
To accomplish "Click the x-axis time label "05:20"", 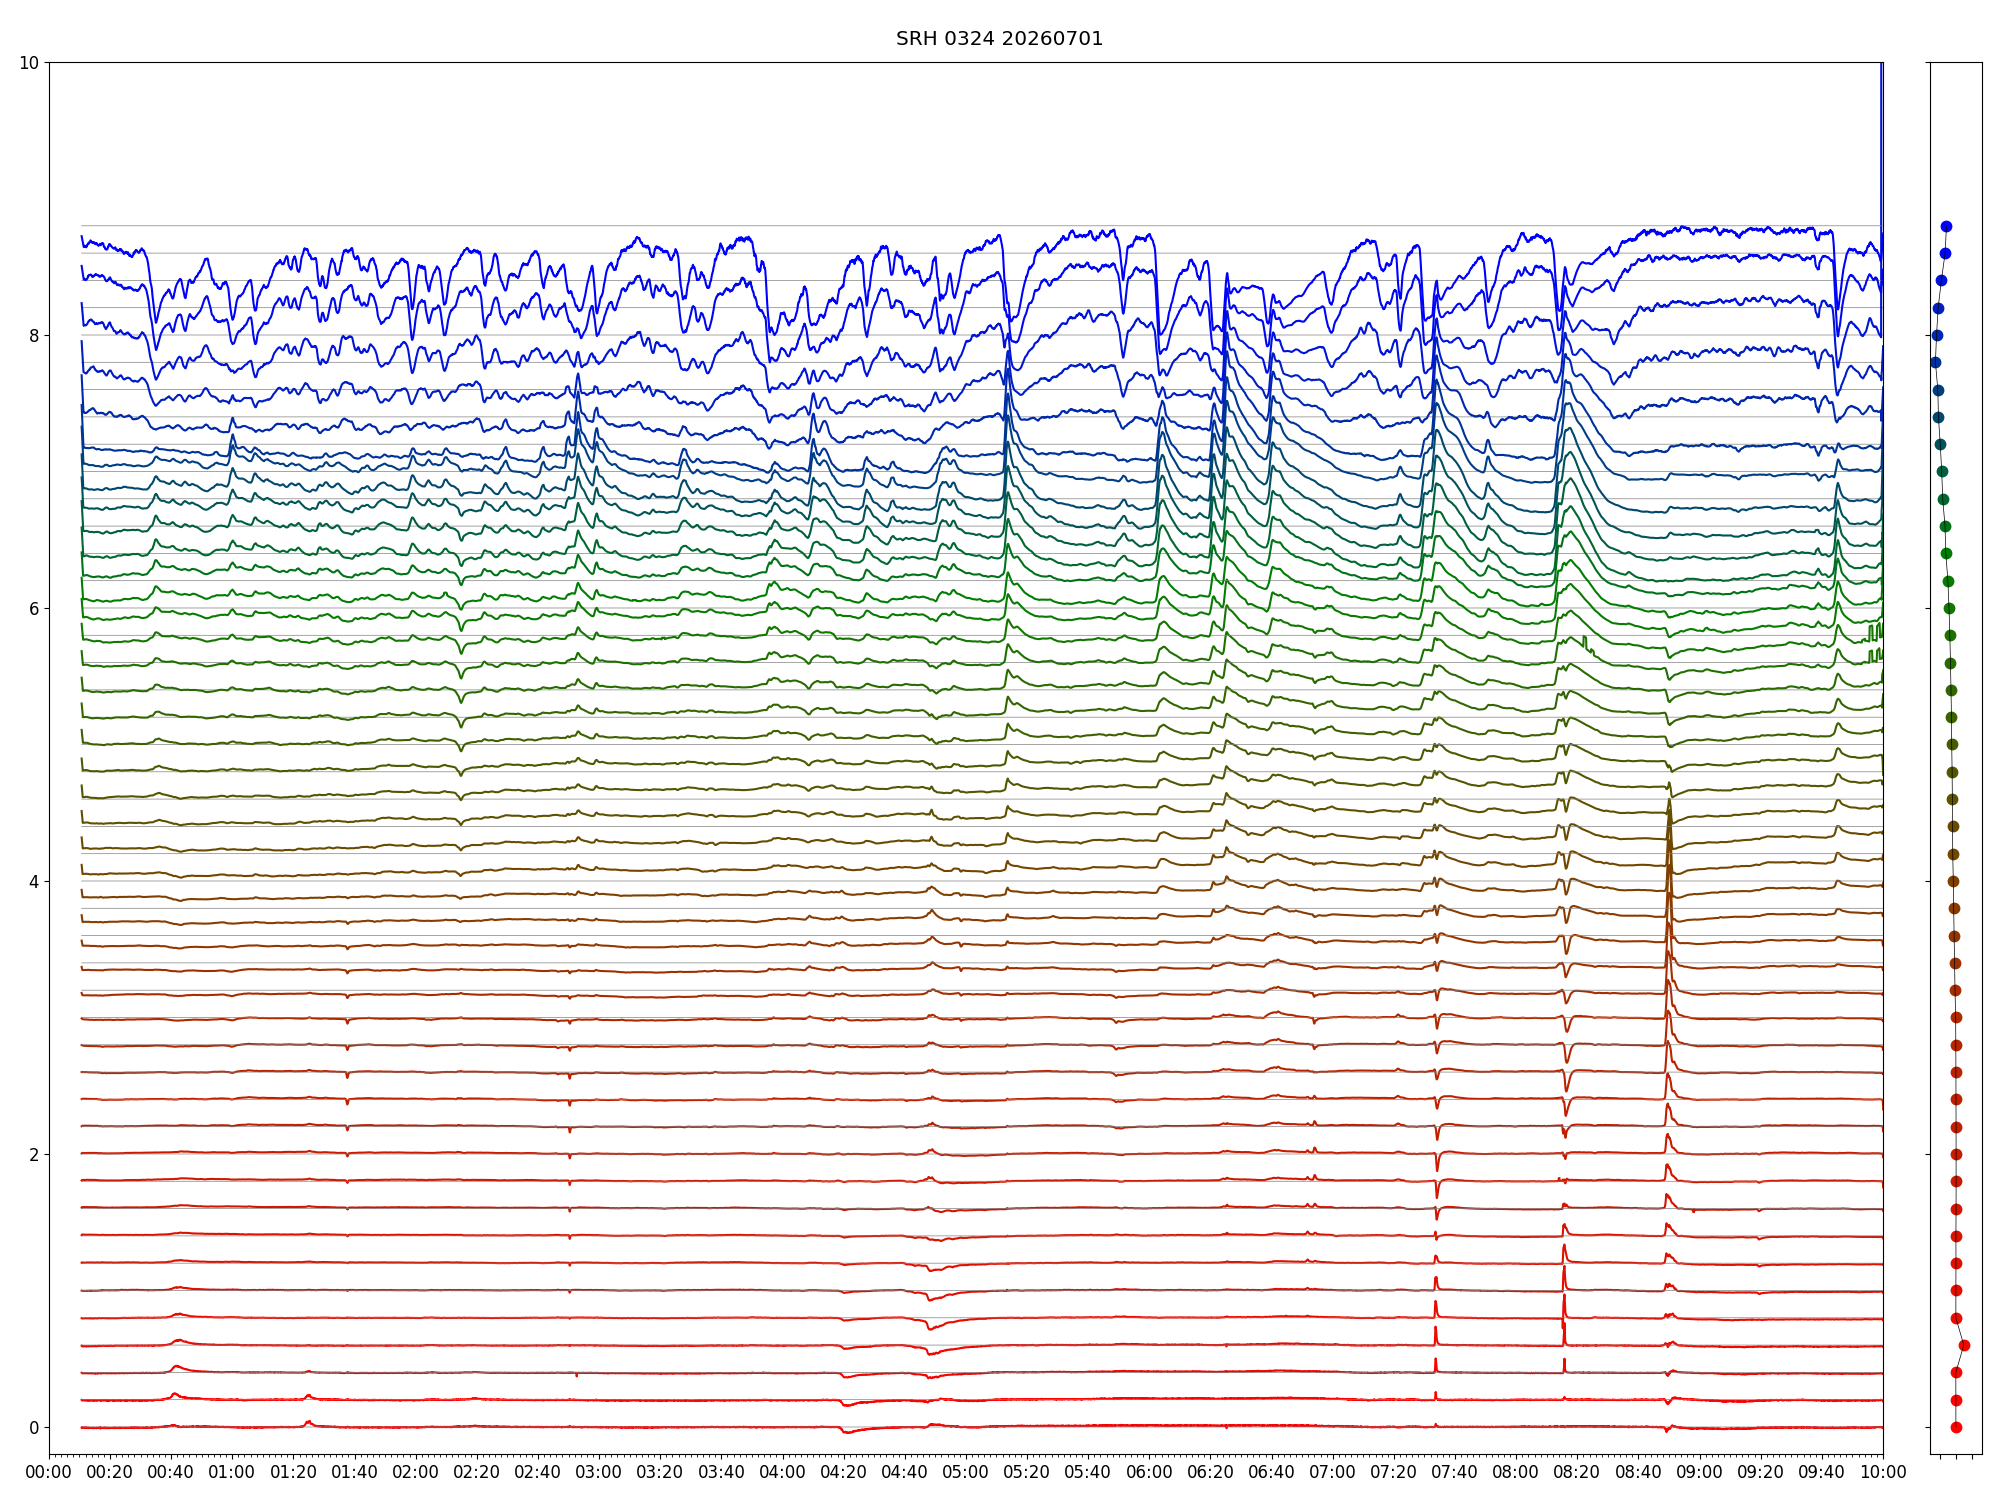I will [x=1027, y=1473].
